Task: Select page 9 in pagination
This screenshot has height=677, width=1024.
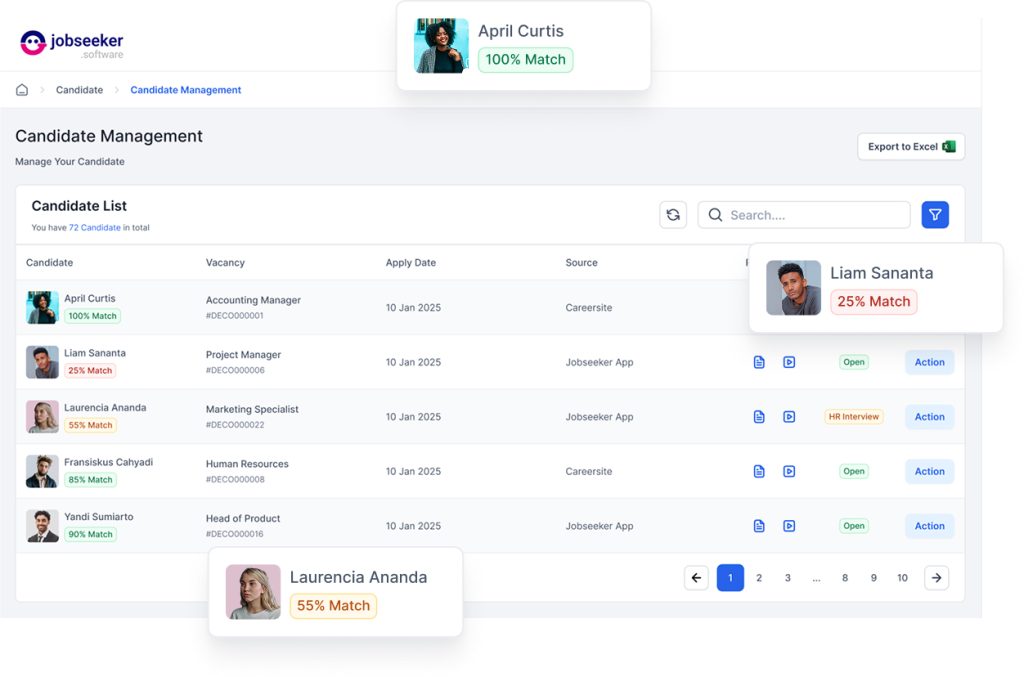Action: 874,578
